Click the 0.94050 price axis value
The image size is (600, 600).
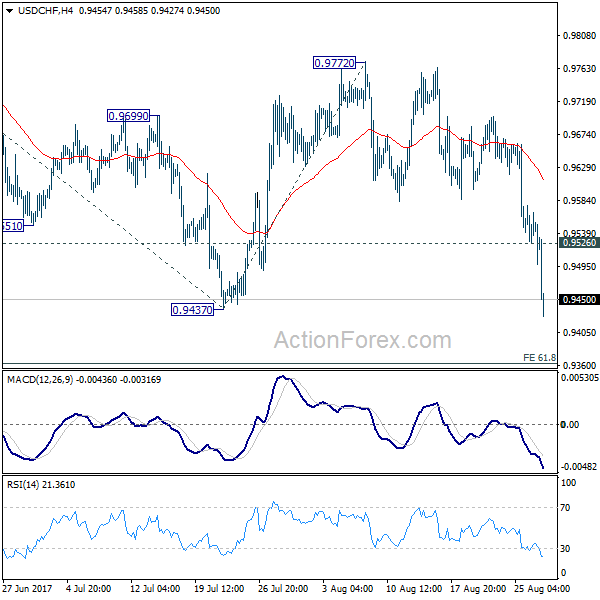tap(579, 333)
